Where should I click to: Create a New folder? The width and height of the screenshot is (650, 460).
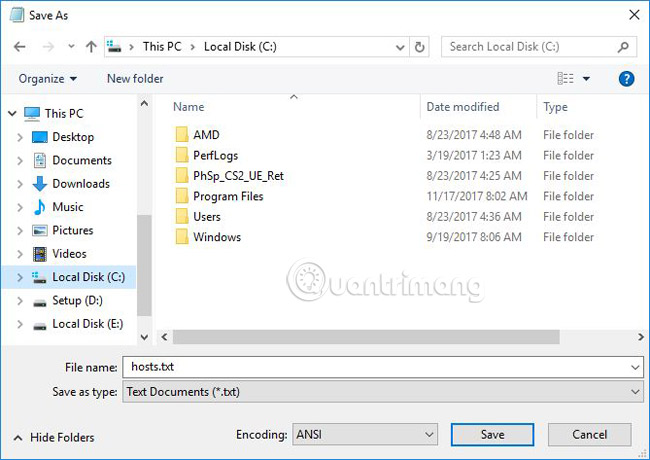[135, 78]
